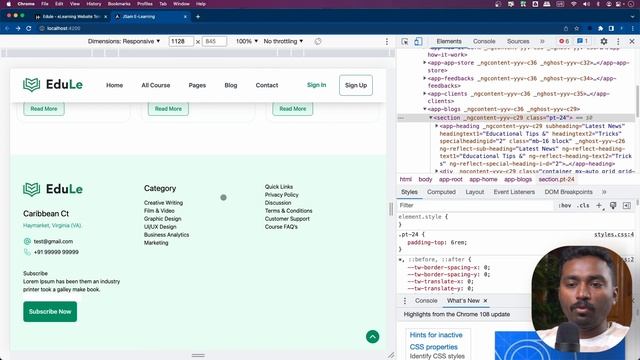Screen dimensions: 640x360
Task: Select the drawer Console tab
Action: (426, 300)
